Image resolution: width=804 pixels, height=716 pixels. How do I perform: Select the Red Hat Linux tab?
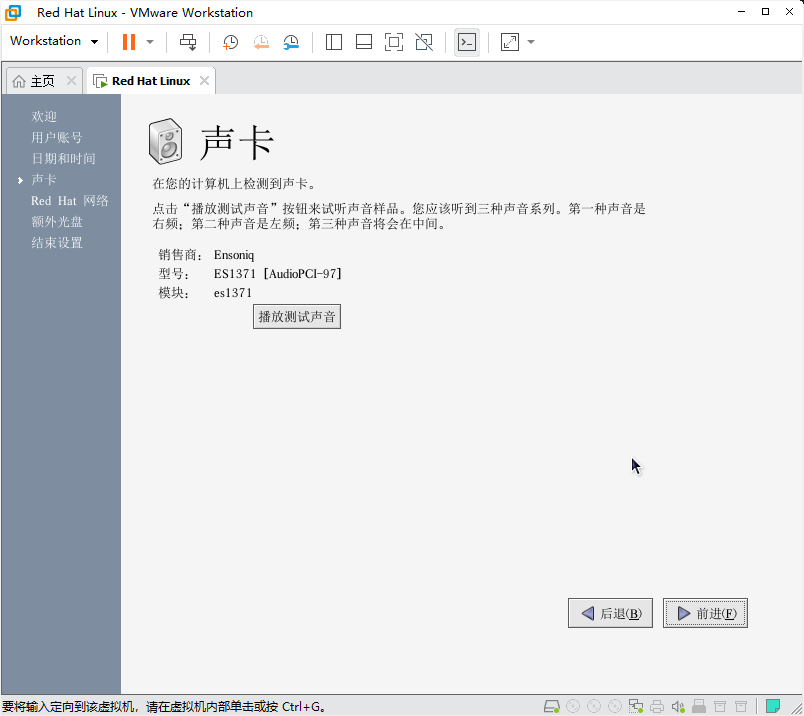148,80
